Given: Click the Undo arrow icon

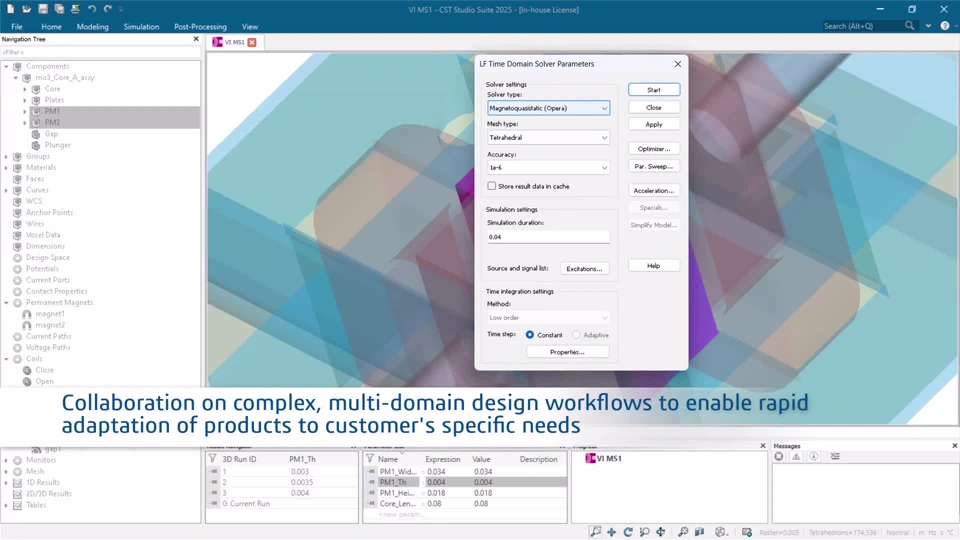Looking at the screenshot, I should (91, 9).
